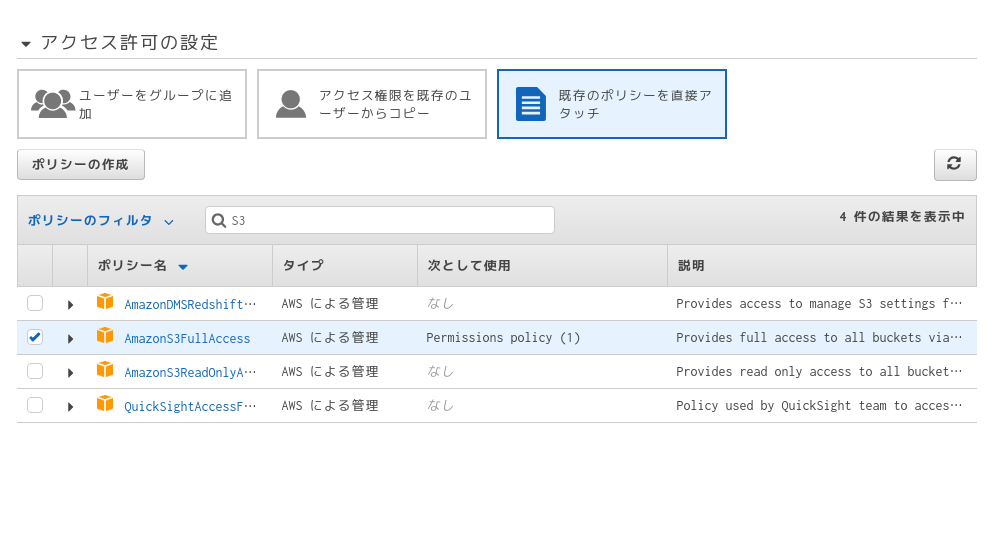The image size is (997, 557).
Task: Click AWS による管理 type in AmazonS3FullAccess row
Action: click(330, 338)
